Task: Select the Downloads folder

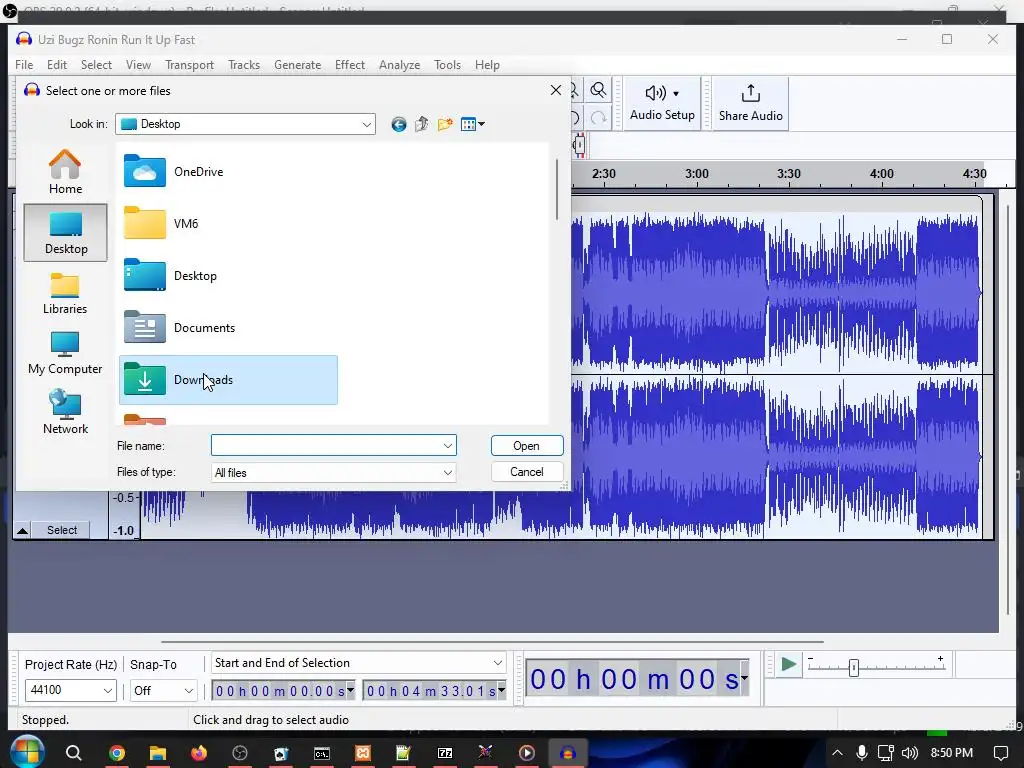Action: pos(228,380)
